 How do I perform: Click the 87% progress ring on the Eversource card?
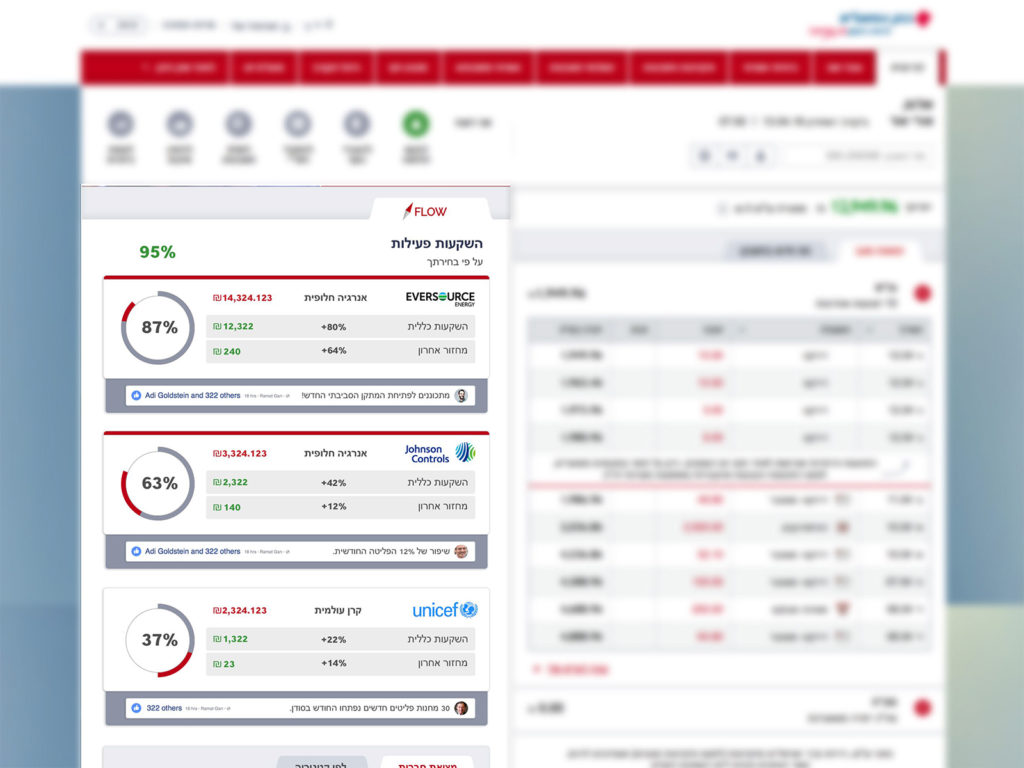point(156,326)
